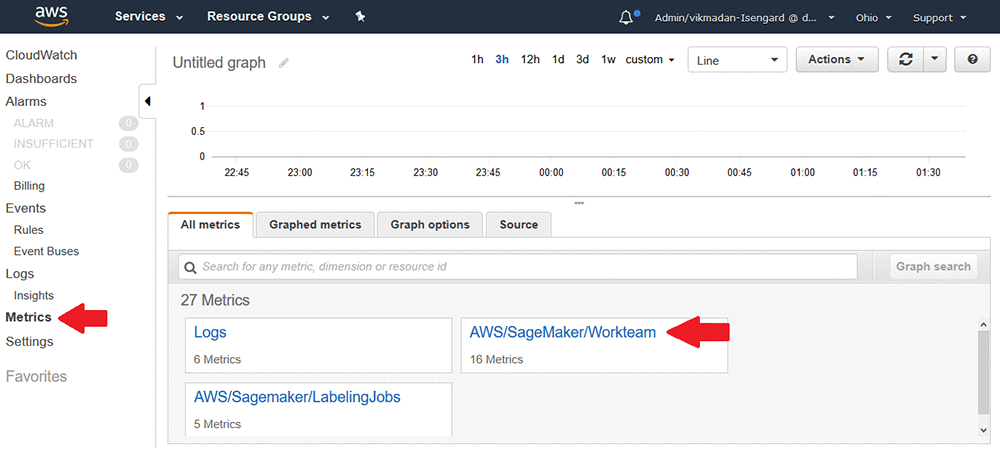Click the refresh graph icon button
Screen dimensions: 1000x454
point(905,59)
